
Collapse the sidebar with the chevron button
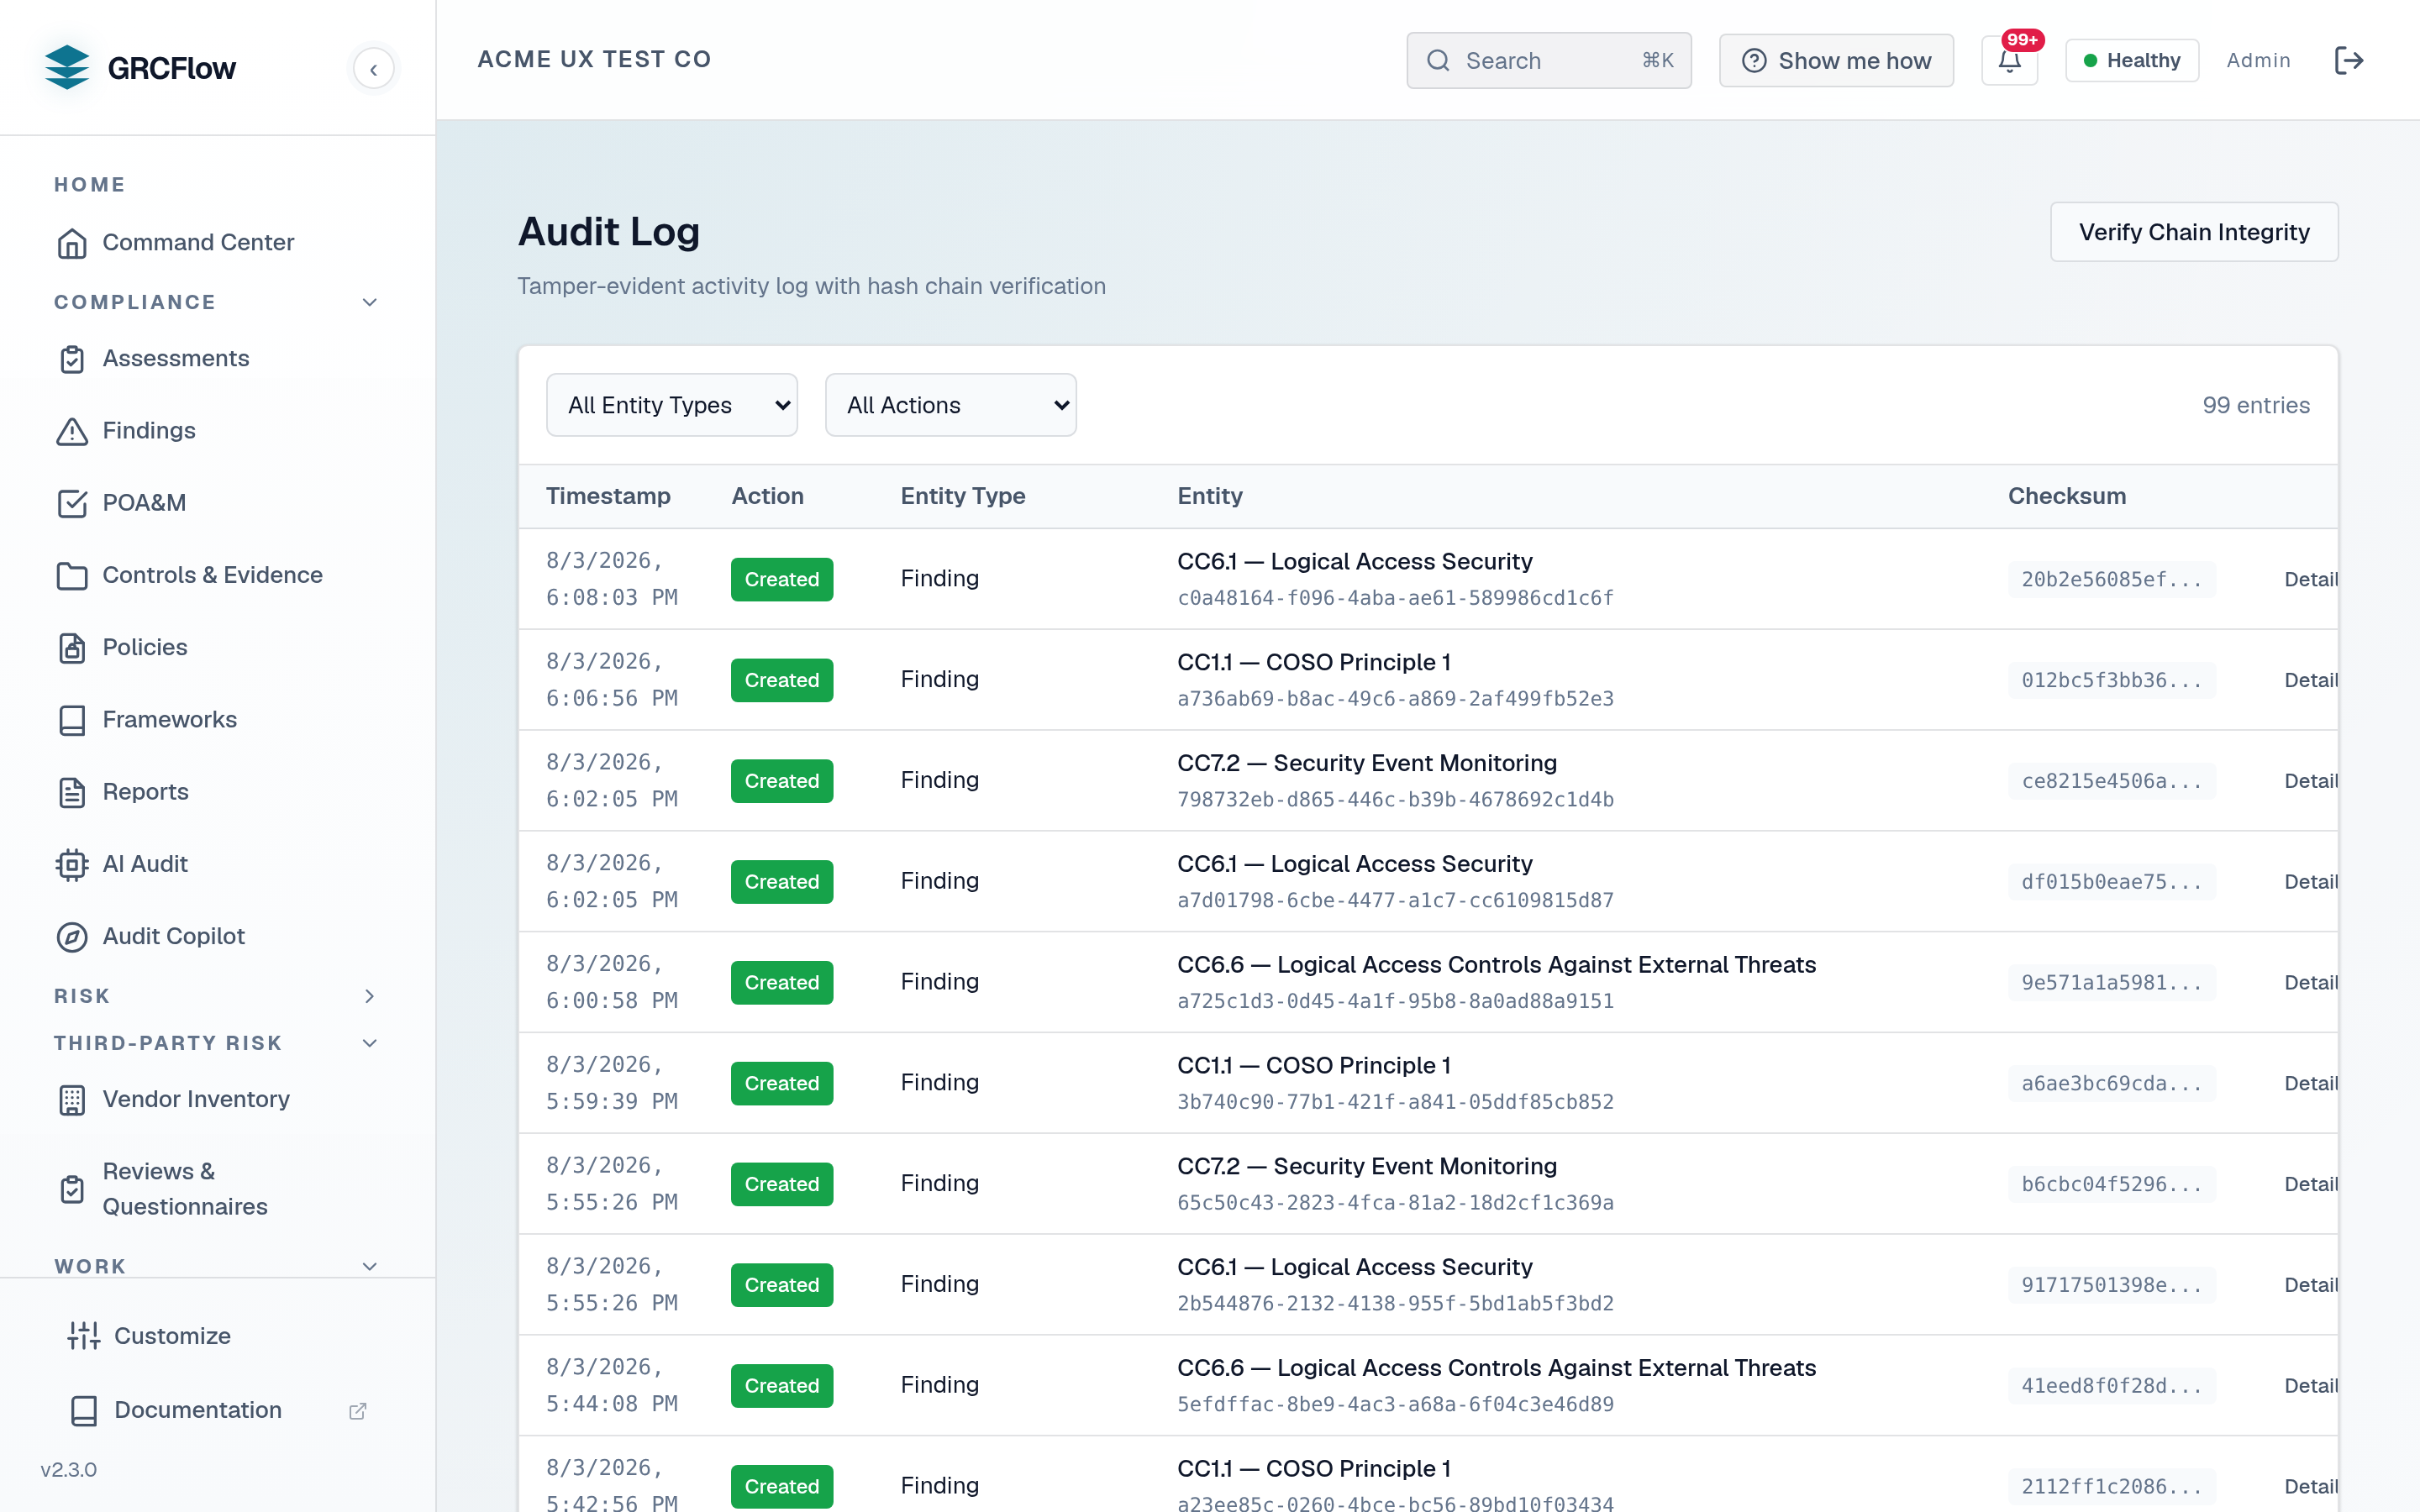[x=374, y=69]
